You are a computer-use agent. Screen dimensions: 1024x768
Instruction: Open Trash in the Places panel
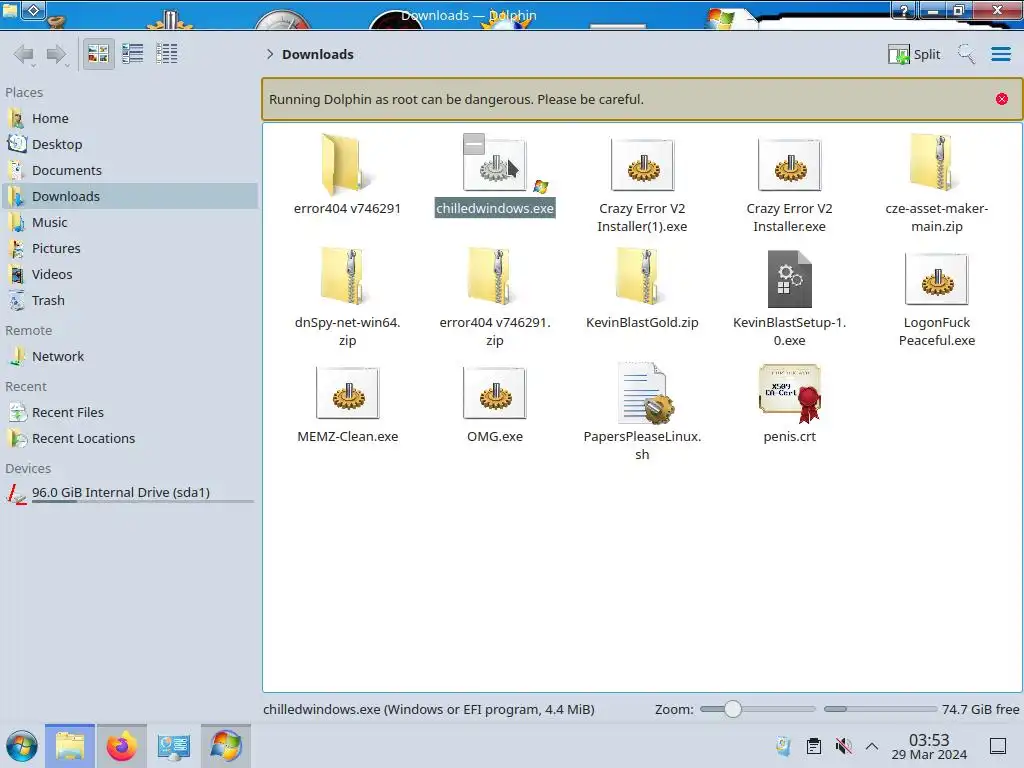[129, 301]
